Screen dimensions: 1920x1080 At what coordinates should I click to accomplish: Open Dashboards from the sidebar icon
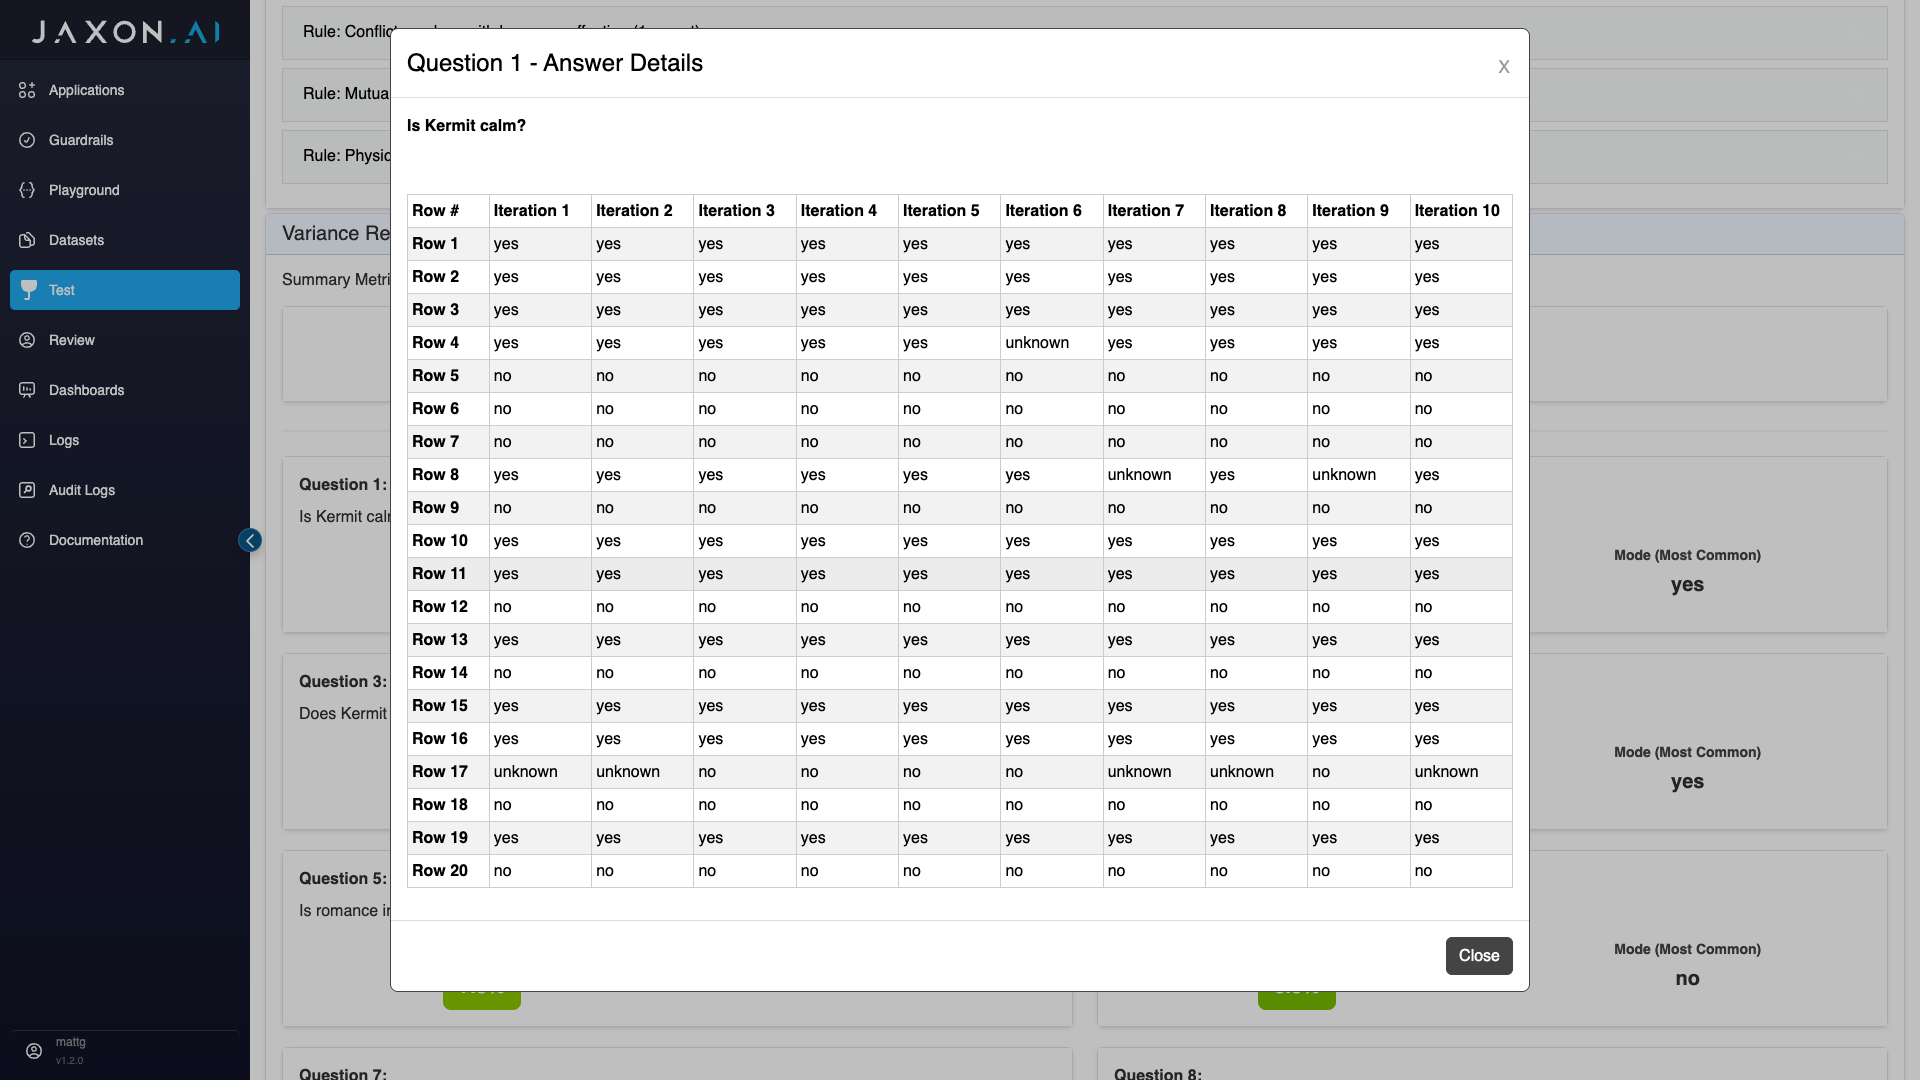tap(28, 390)
